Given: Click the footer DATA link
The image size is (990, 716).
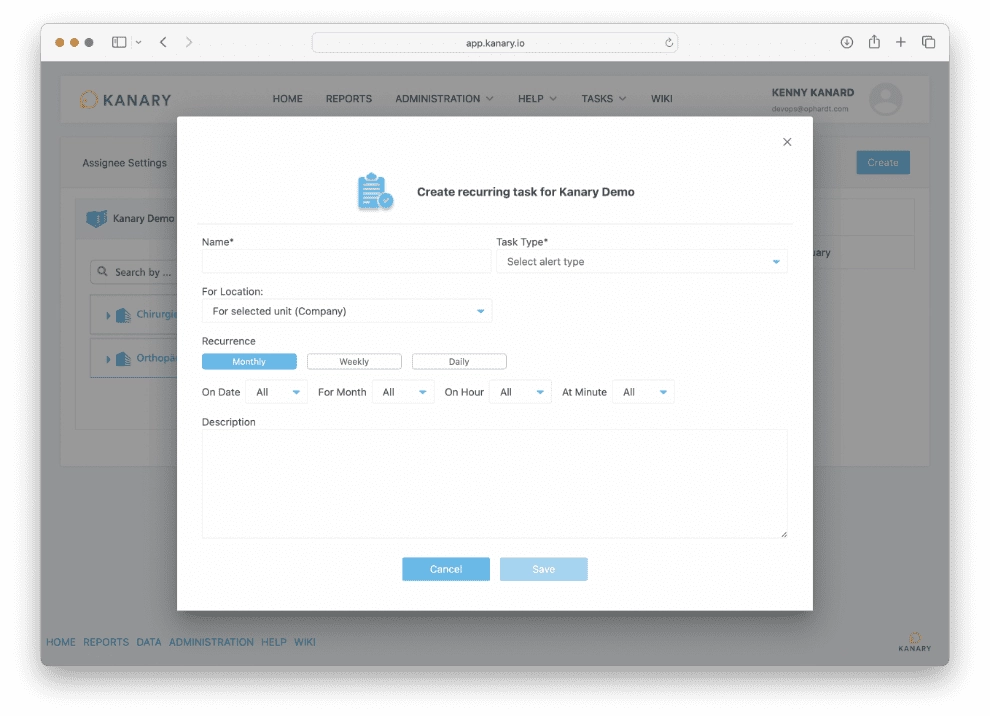Looking at the screenshot, I should pos(149,641).
